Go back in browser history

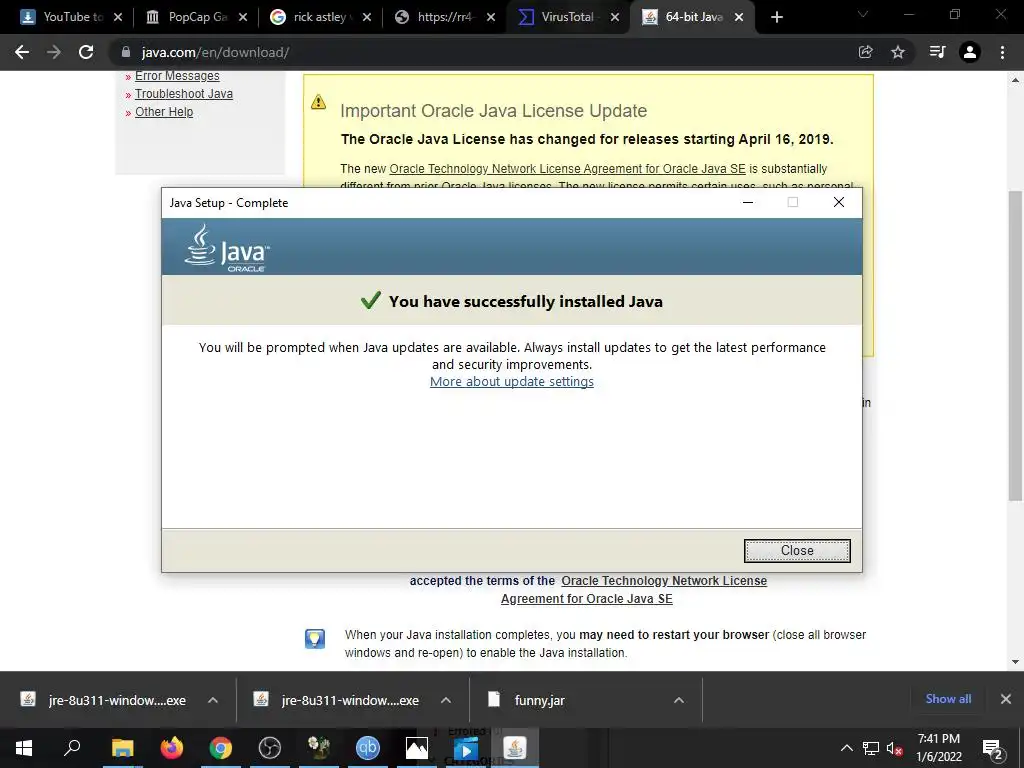[22, 52]
